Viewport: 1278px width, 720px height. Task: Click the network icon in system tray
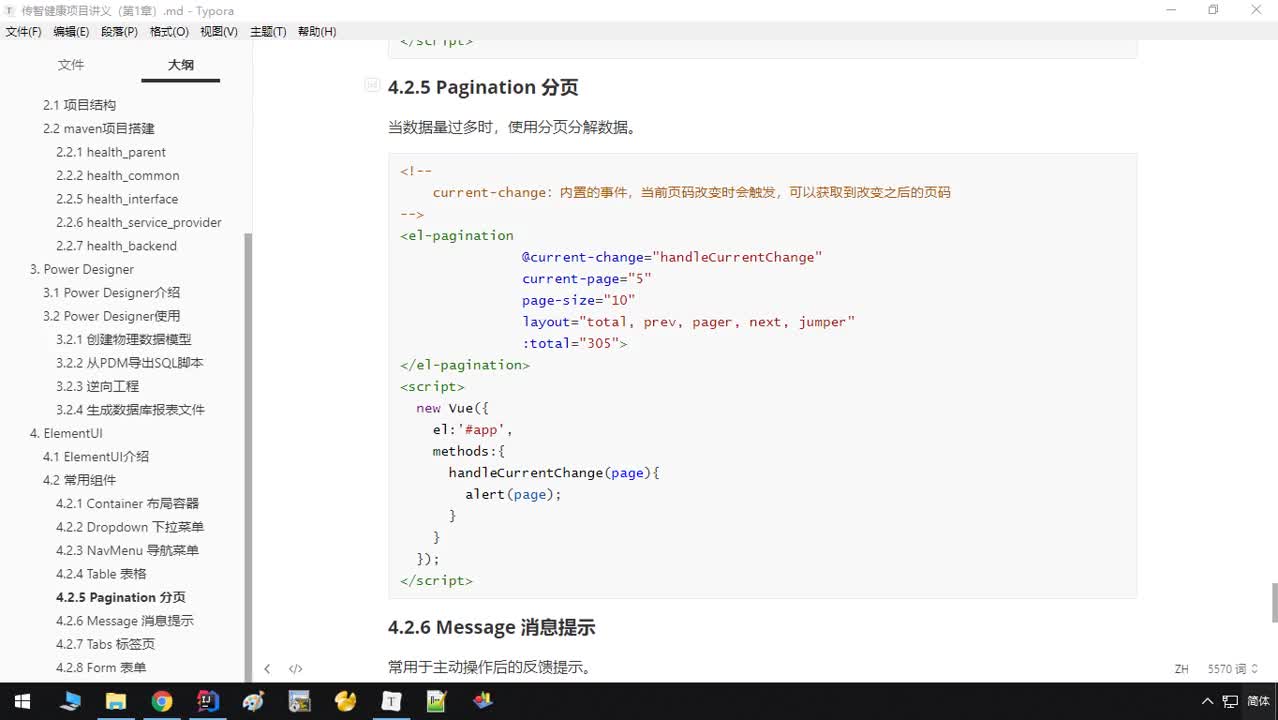tap(1231, 701)
